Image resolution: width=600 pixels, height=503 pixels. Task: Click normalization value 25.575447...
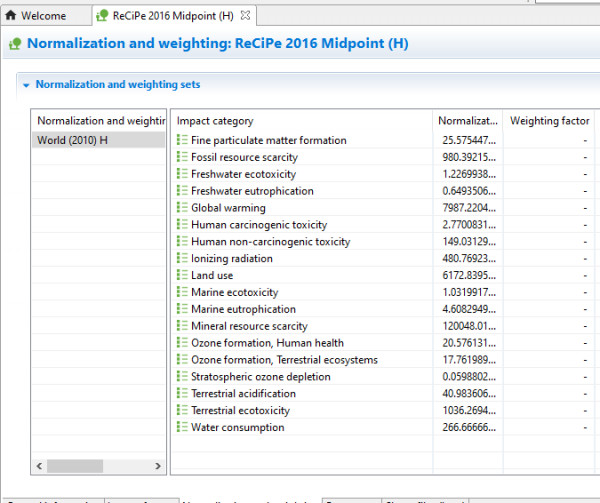point(469,140)
